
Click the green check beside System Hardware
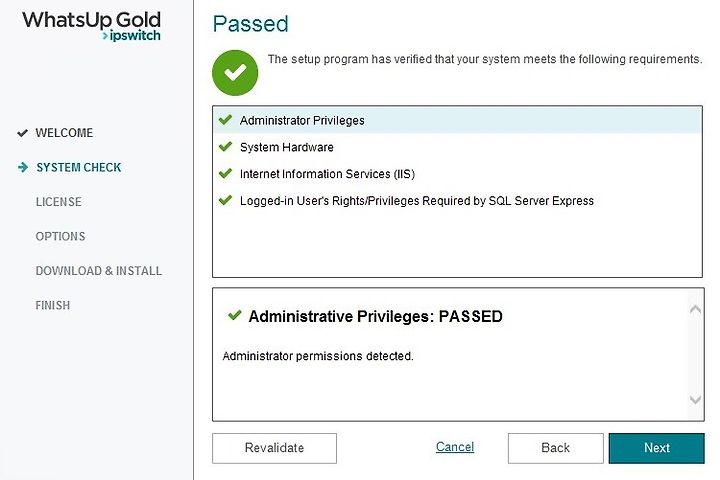(x=225, y=147)
